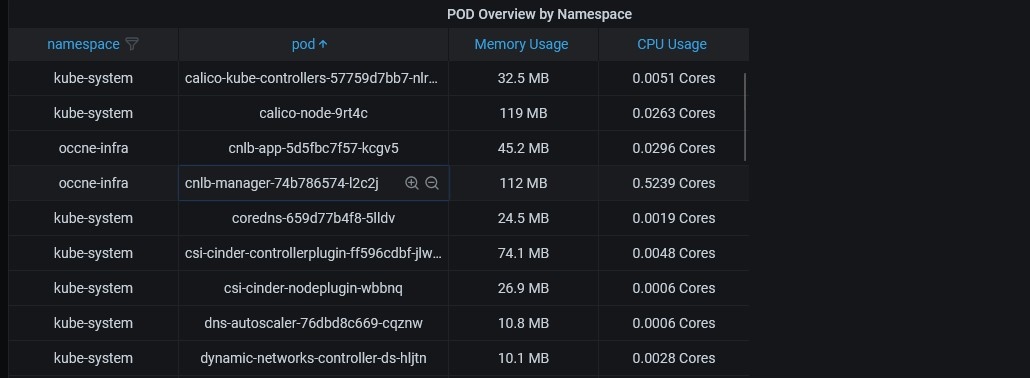The width and height of the screenshot is (1030, 378).
Task: Sort by Memory Usage column header
Action: click(522, 44)
